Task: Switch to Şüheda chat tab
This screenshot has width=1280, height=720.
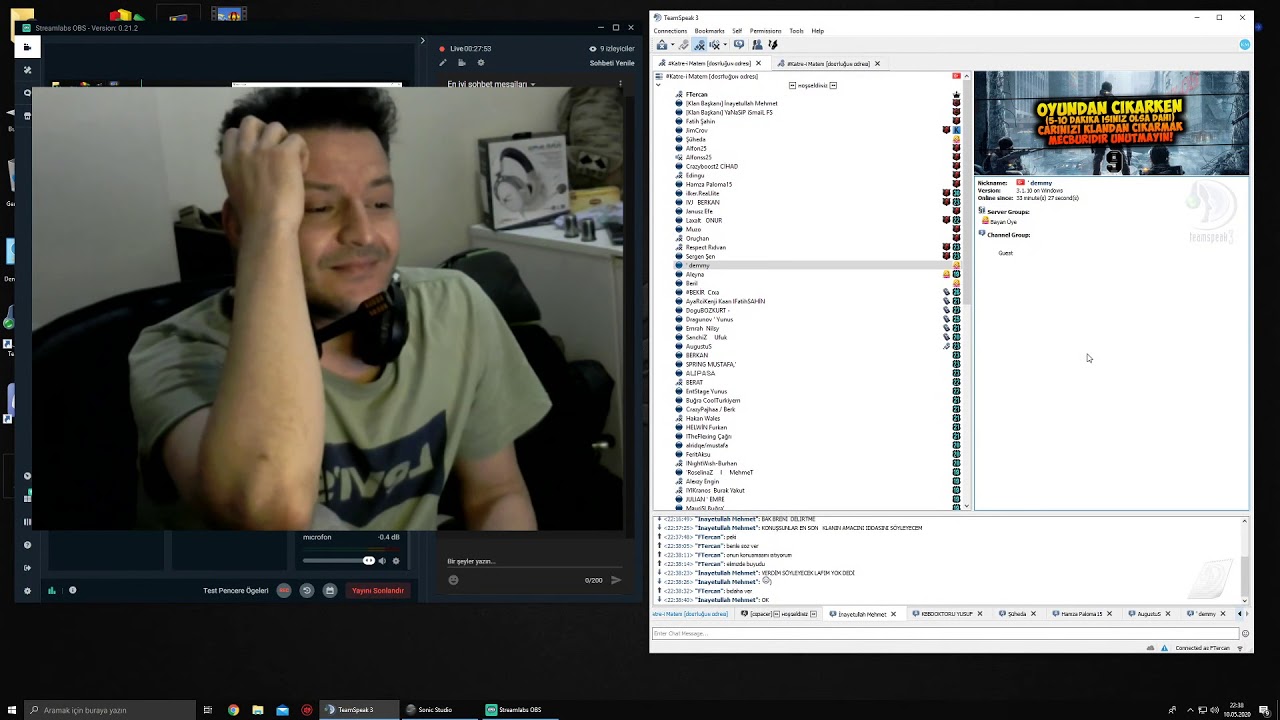Action: click(x=1017, y=614)
